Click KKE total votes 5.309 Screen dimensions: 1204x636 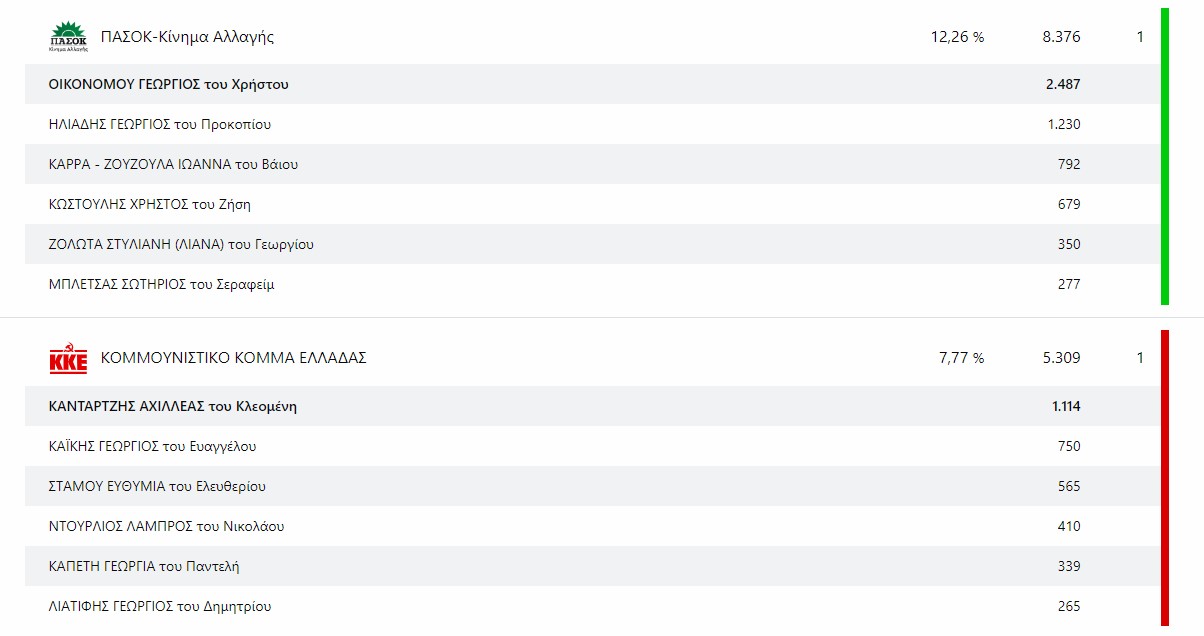click(1061, 358)
